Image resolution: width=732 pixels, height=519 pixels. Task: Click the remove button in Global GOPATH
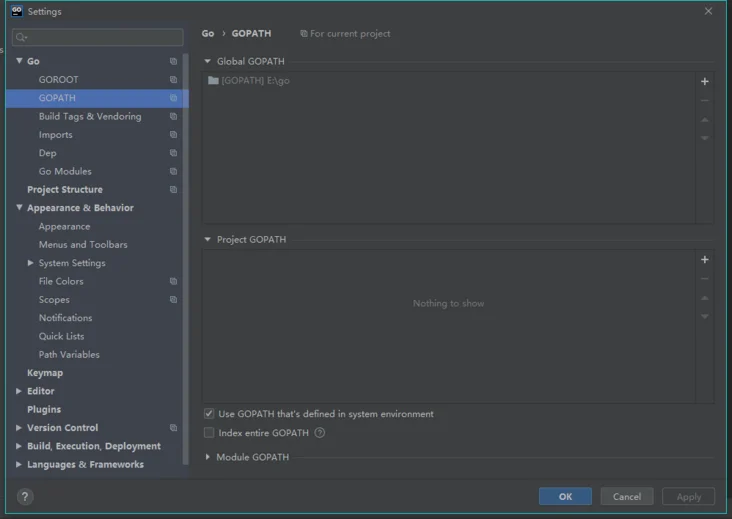(x=704, y=100)
